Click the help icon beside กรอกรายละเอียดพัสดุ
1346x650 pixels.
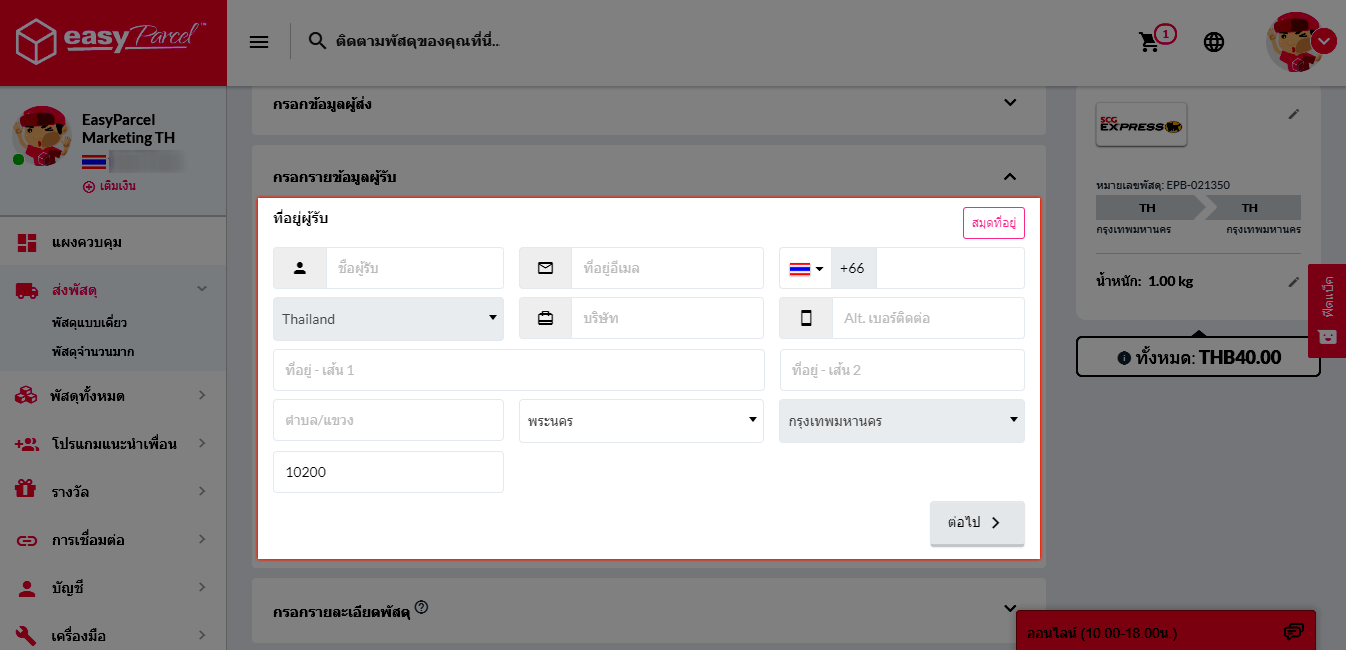click(421, 606)
